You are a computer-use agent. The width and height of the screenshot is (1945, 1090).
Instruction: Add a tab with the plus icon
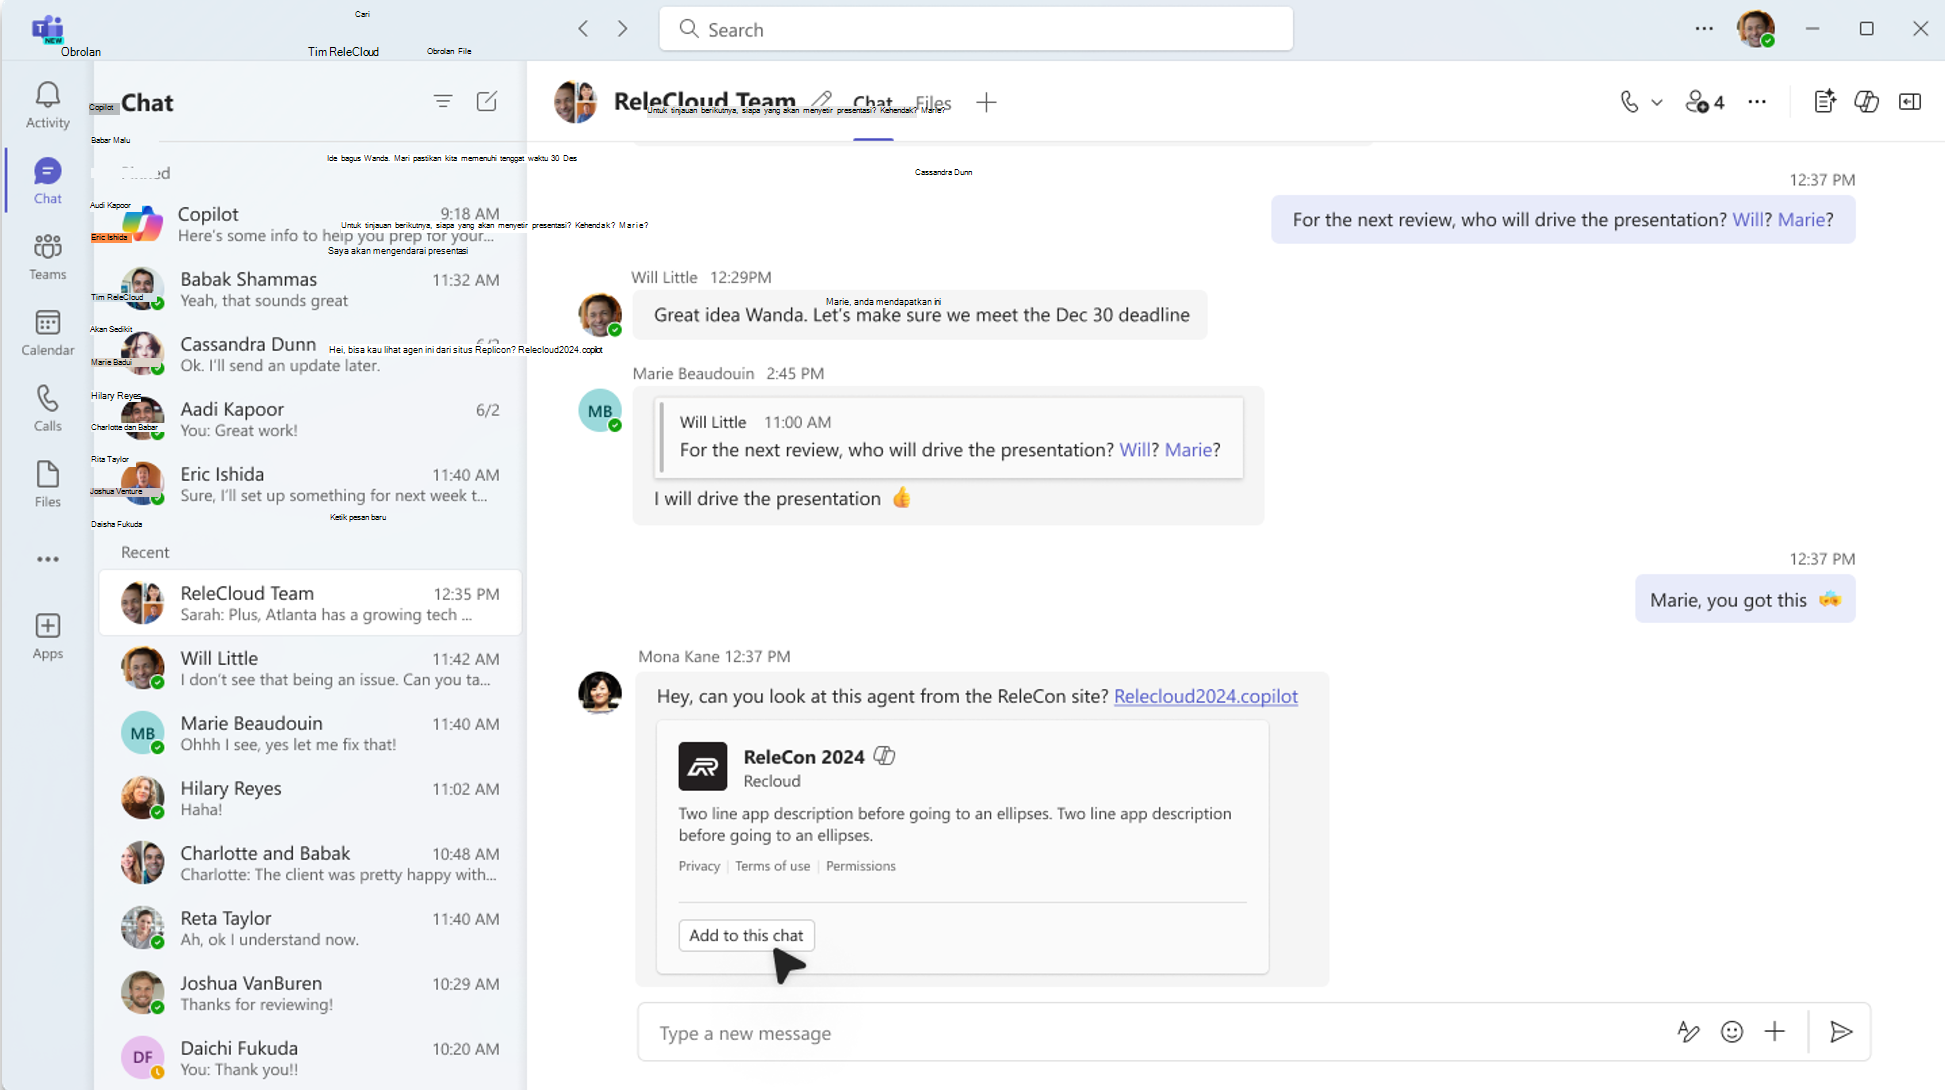pyautogui.click(x=986, y=102)
